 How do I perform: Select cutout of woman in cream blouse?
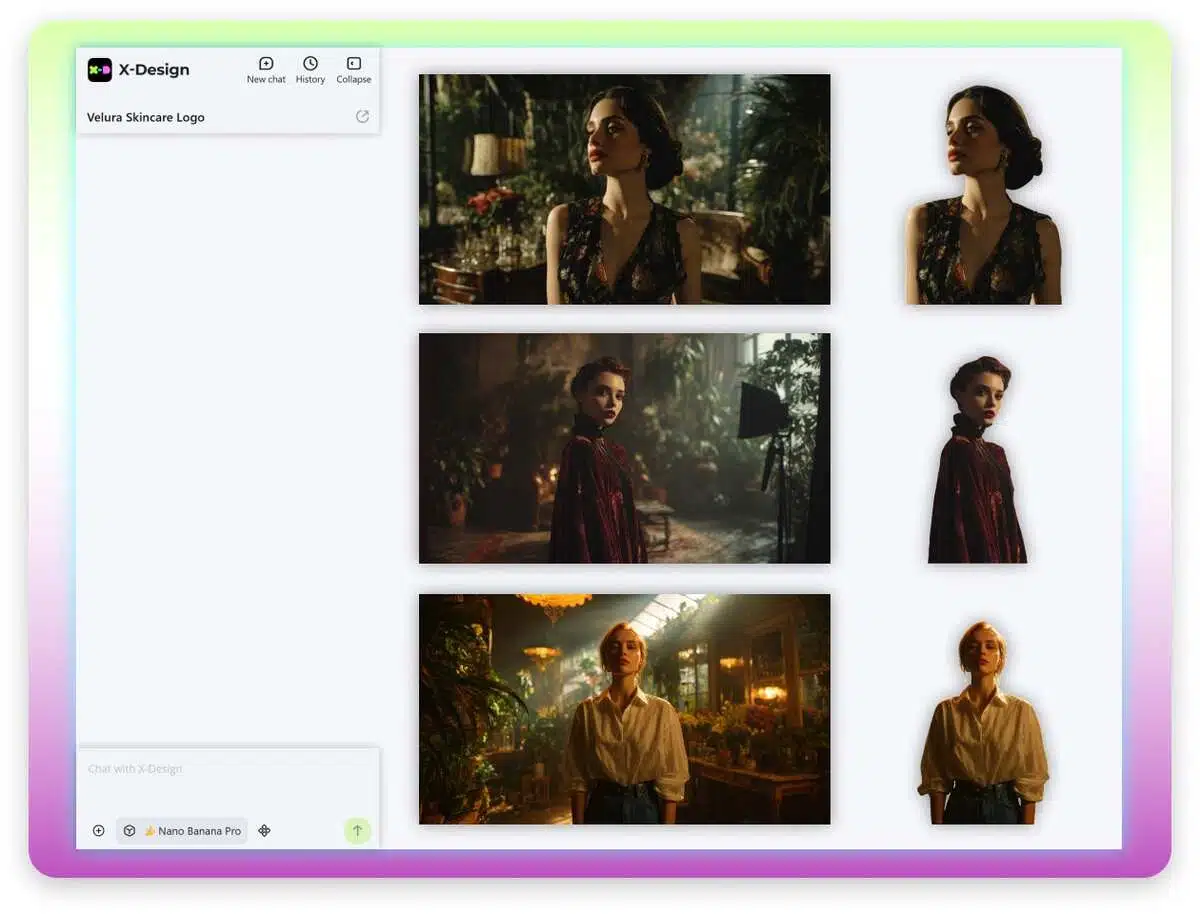point(983,722)
